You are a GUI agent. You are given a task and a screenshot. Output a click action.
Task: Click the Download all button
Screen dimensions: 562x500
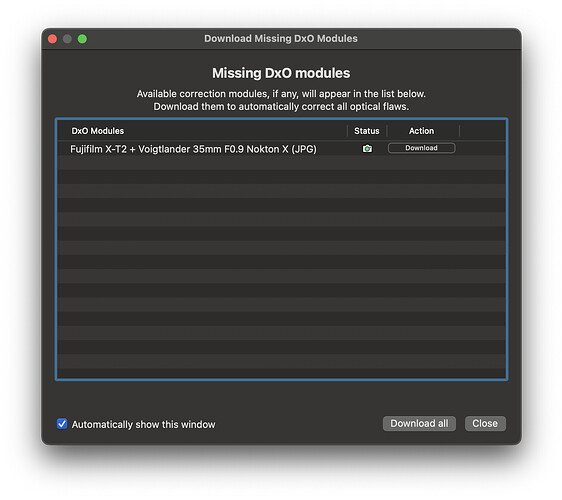point(419,423)
